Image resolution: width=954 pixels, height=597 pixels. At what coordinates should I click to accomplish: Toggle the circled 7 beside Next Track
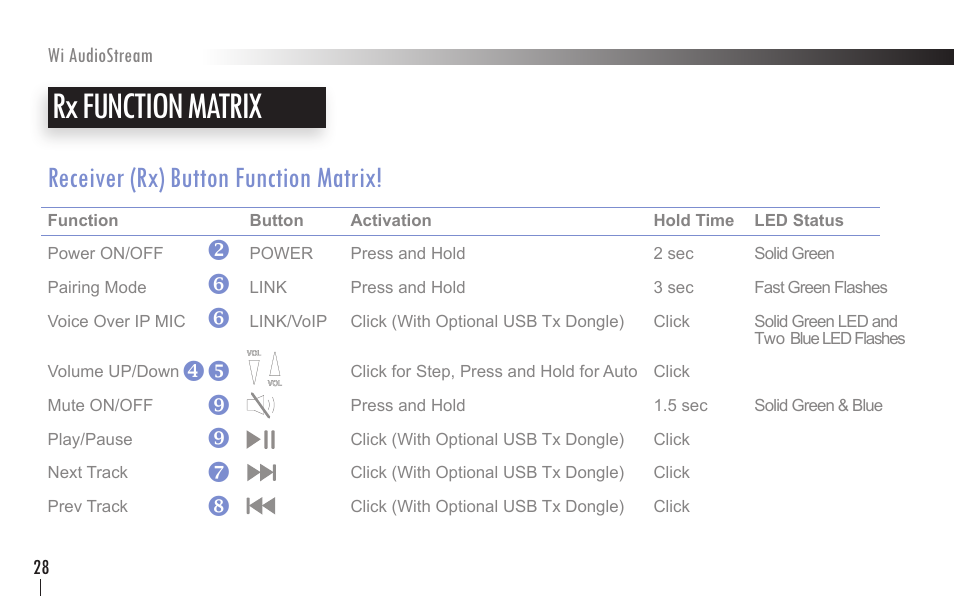[x=218, y=472]
